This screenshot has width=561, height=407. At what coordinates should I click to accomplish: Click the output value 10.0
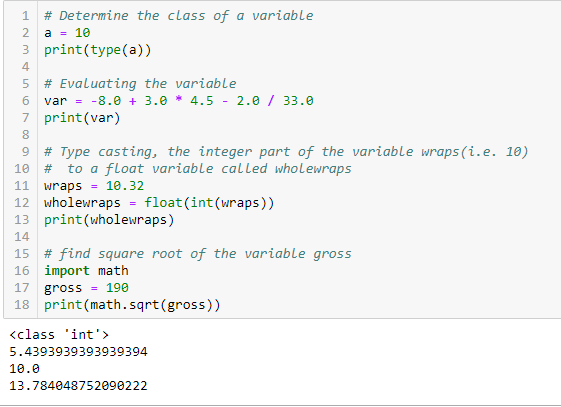pyautogui.click(x=25, y=369)
